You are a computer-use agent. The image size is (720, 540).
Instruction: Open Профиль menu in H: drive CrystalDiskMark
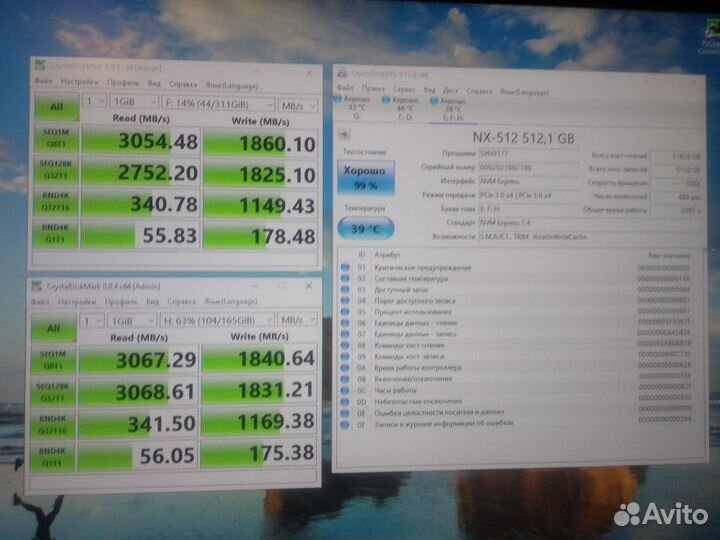coord(121,302)
